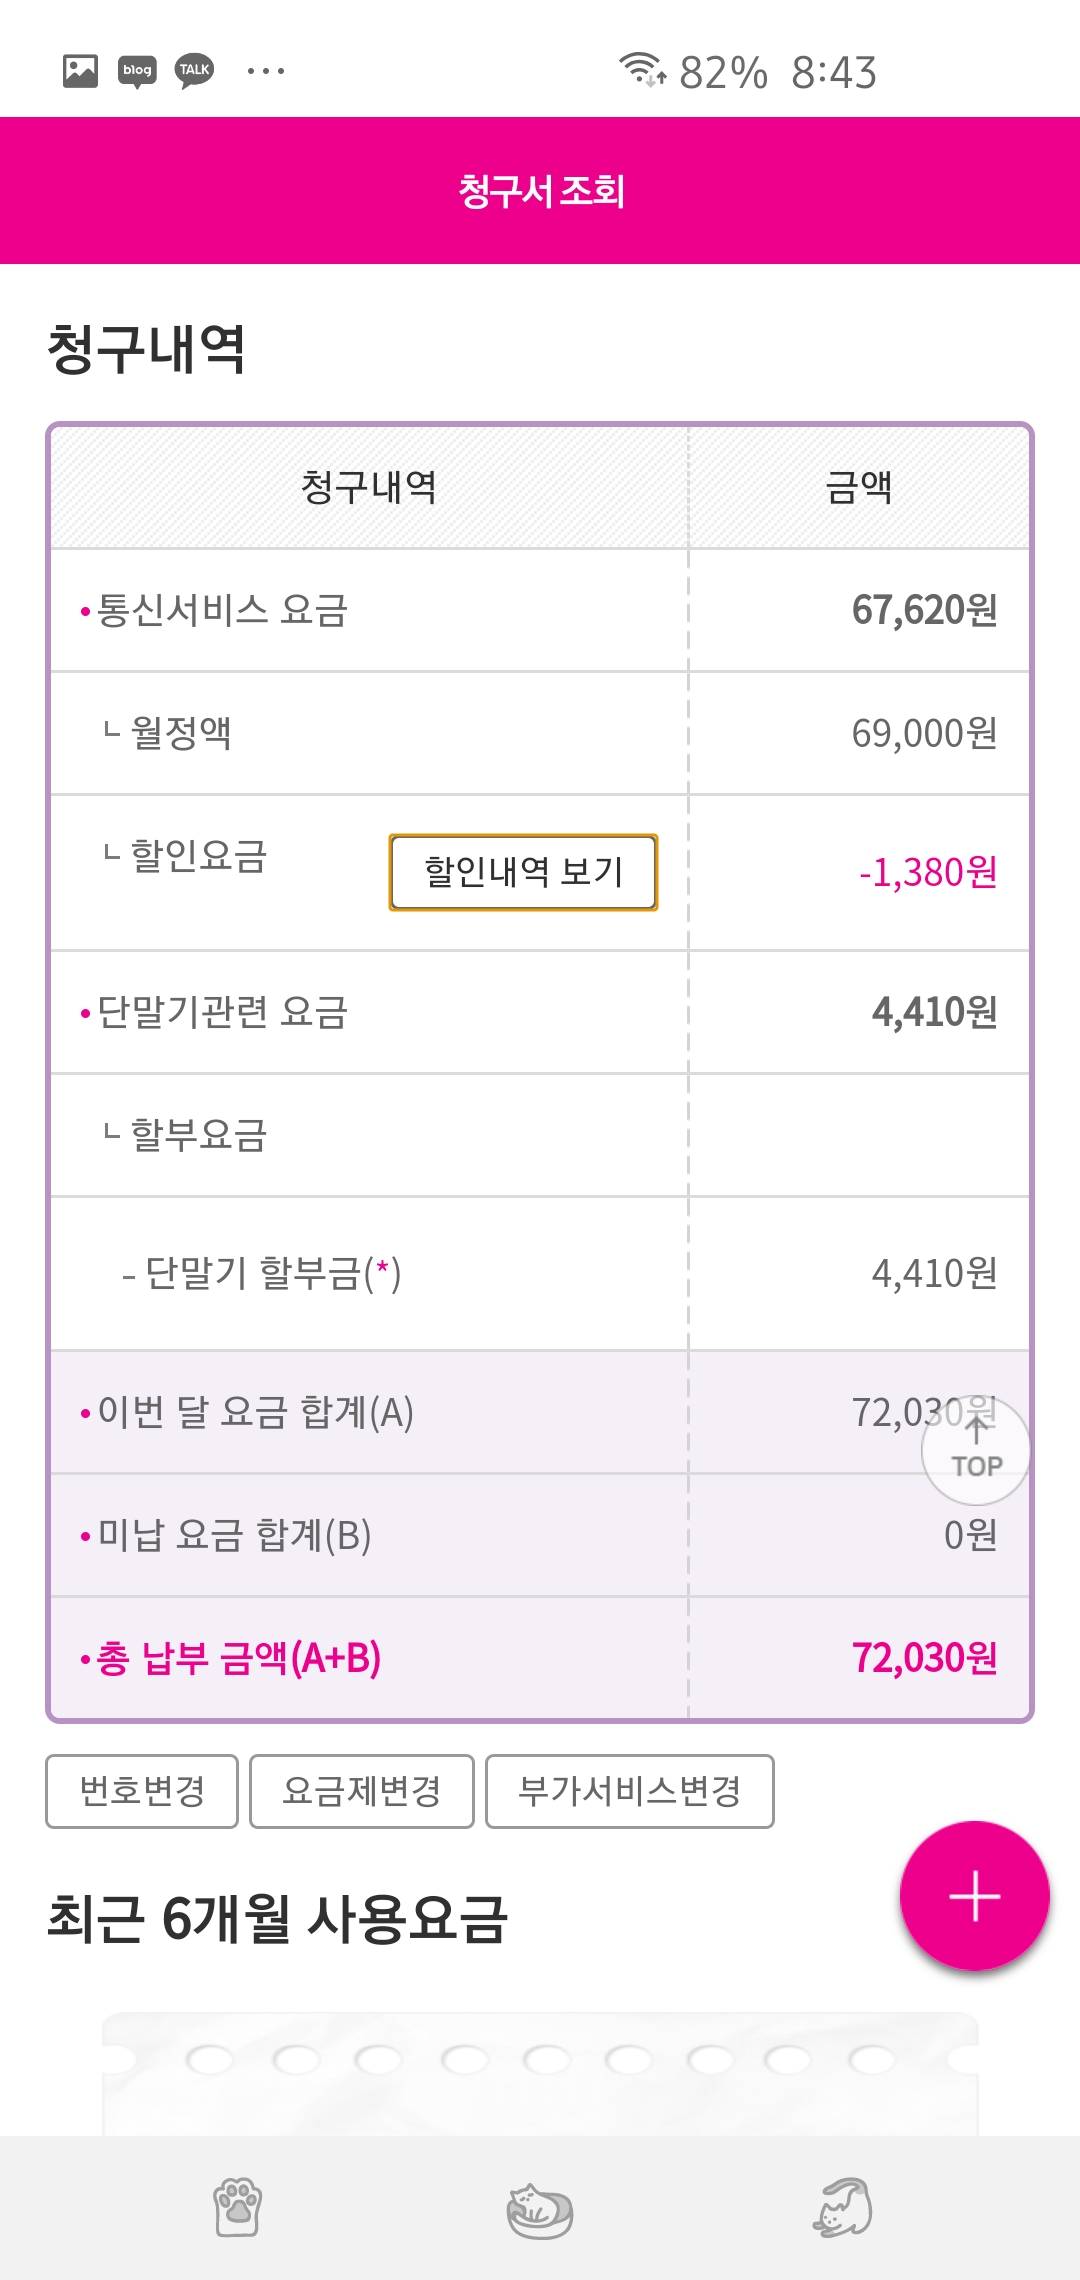The height and width of the screenshot is (2280, 1080).
Task: Tap the three-dots overflow in status bar
Action: 265,71
